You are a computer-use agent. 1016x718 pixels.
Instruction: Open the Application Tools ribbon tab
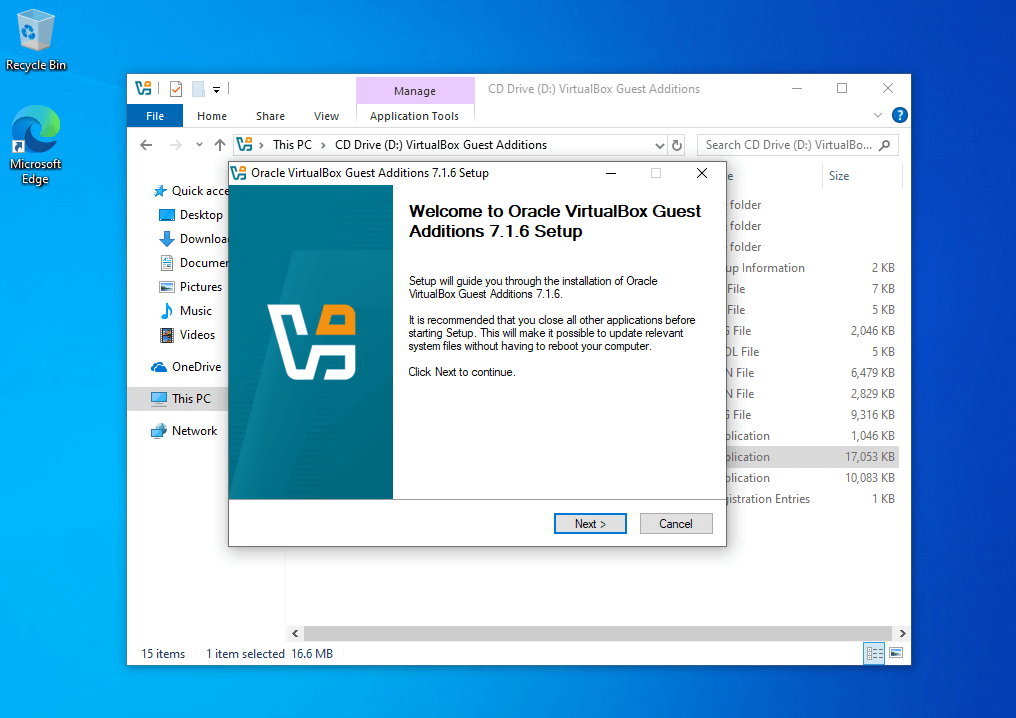pyautogui.click(x=415, y=116)
